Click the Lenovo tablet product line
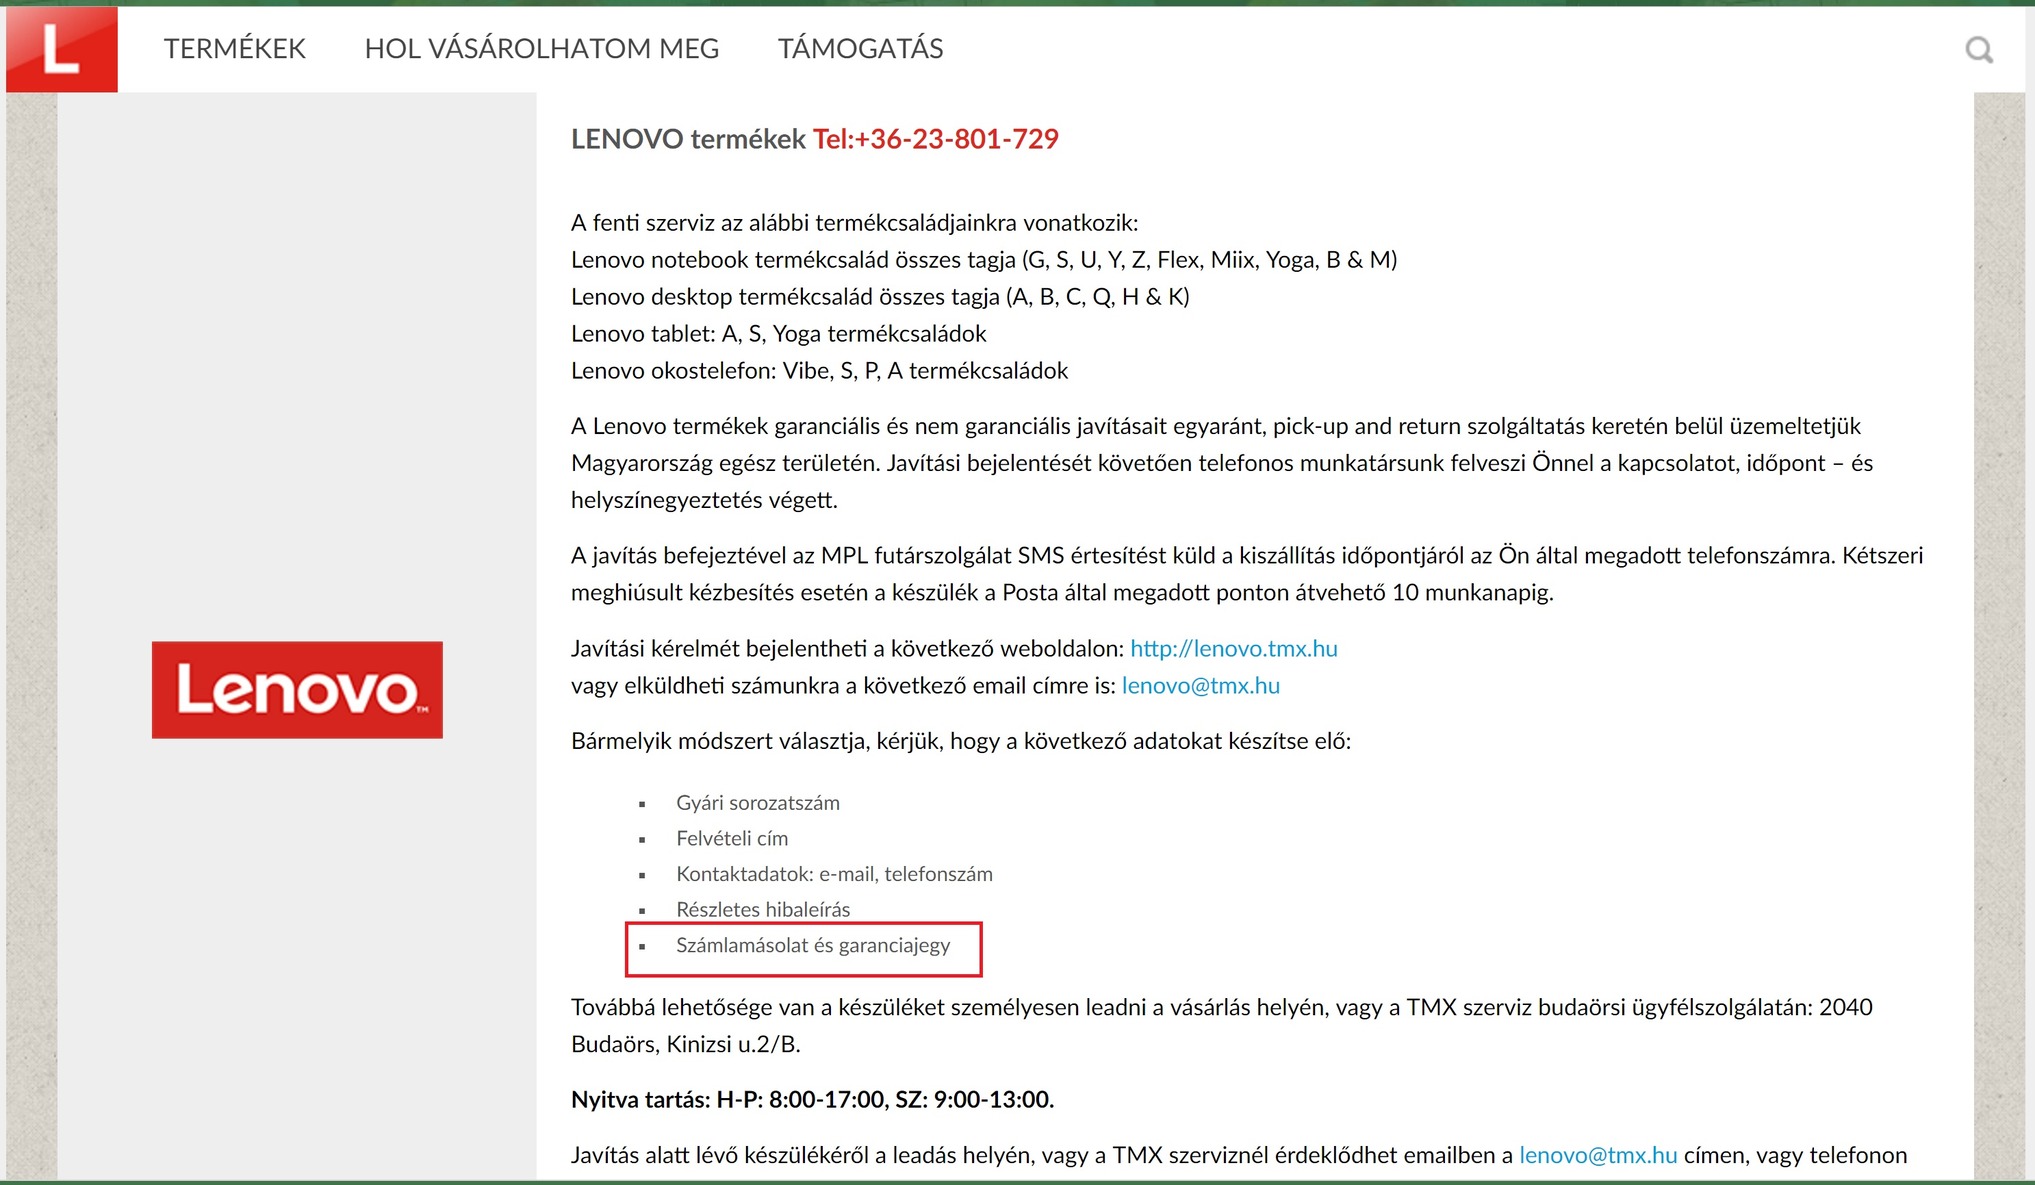2035x1185 pixels. point(778,334)
